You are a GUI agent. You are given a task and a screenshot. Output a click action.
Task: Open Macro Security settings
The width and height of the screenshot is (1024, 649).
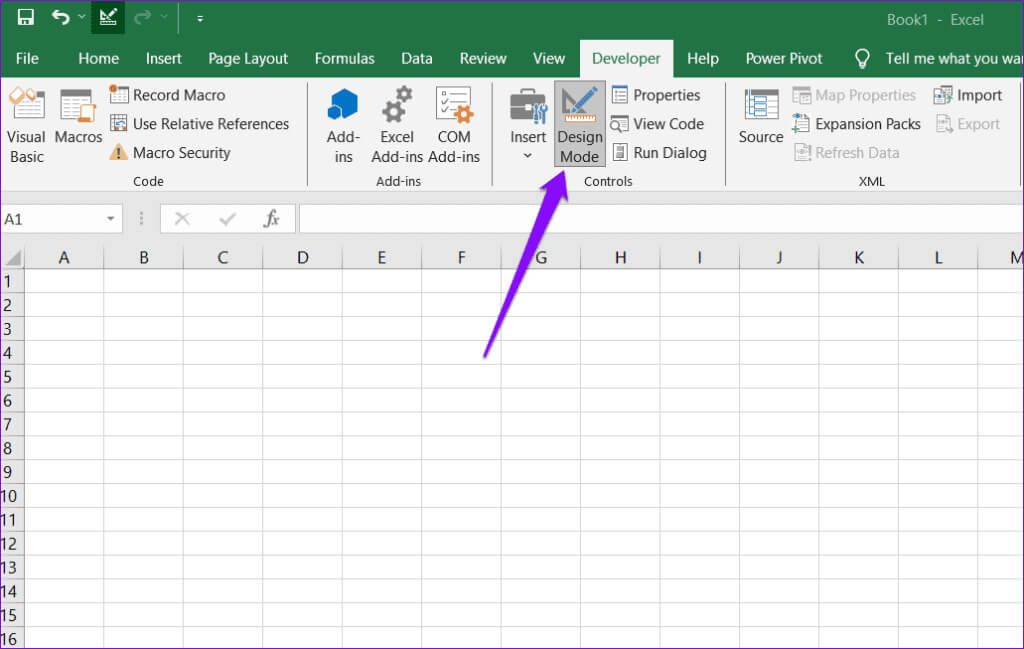click(170, 152)
